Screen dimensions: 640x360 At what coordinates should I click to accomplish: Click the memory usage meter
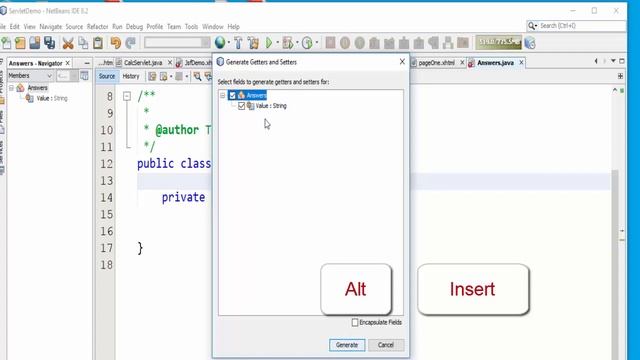[499, 42]
